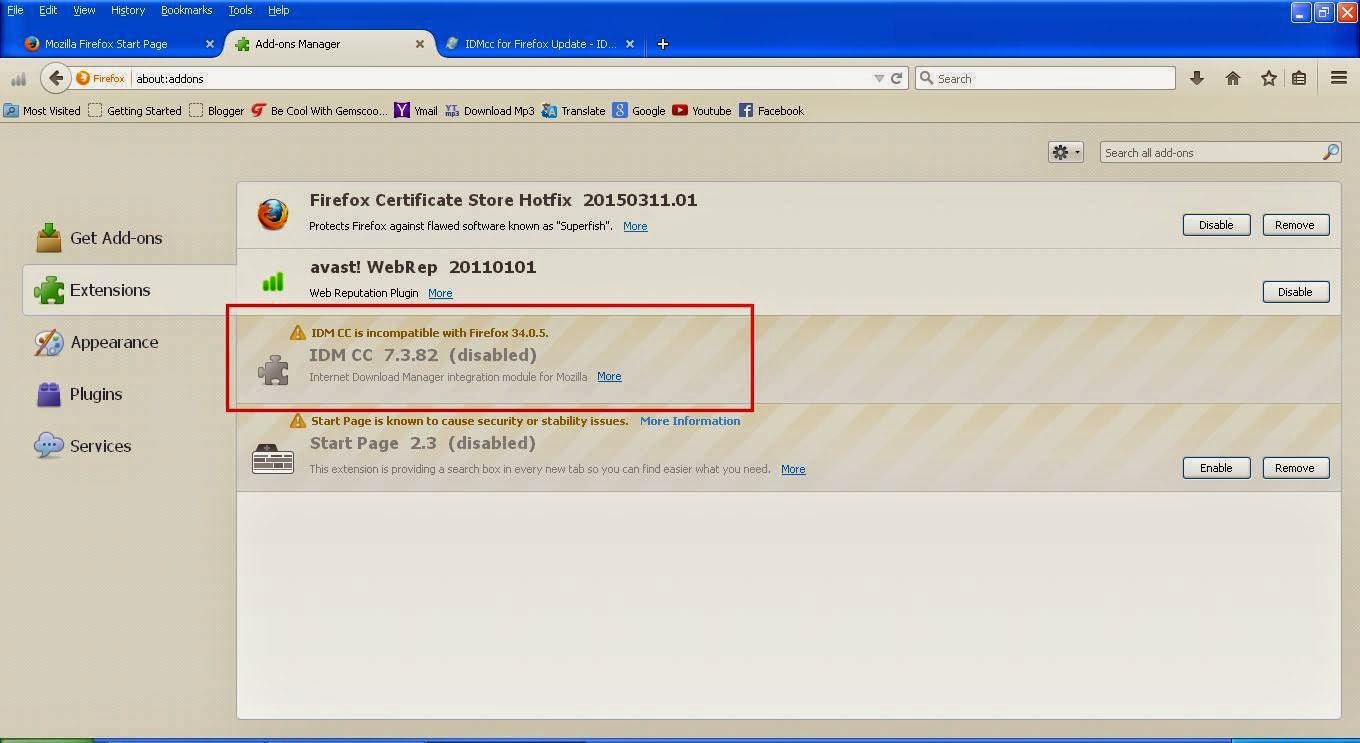
Task: Click the More link for IDM CC
Action: coord(609,376)
